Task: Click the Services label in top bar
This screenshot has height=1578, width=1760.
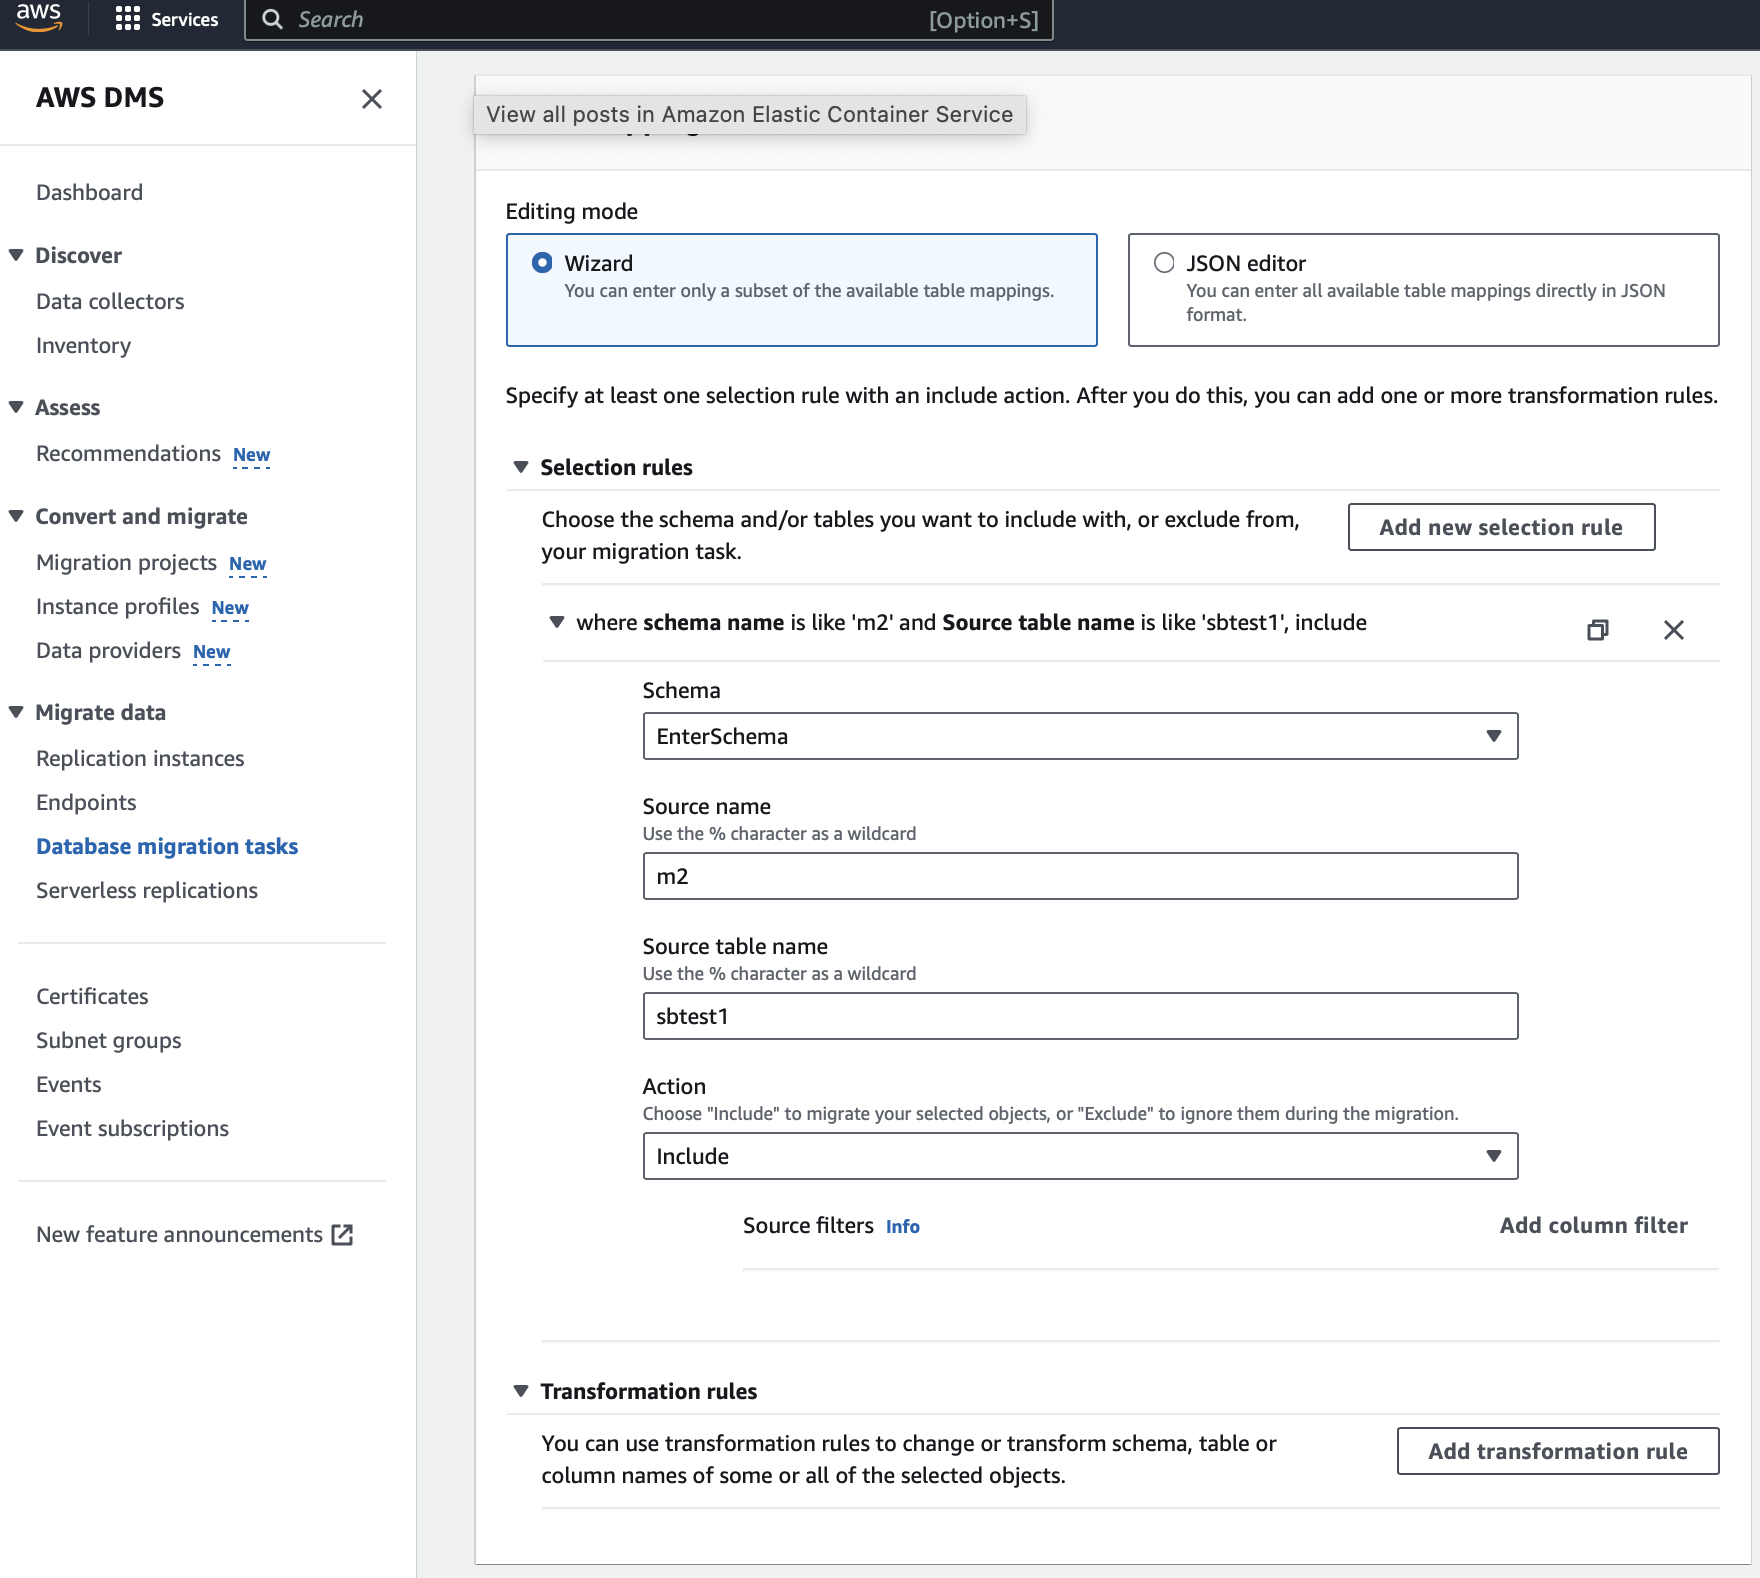Action: pyautogui.click(x=185, y=19)
